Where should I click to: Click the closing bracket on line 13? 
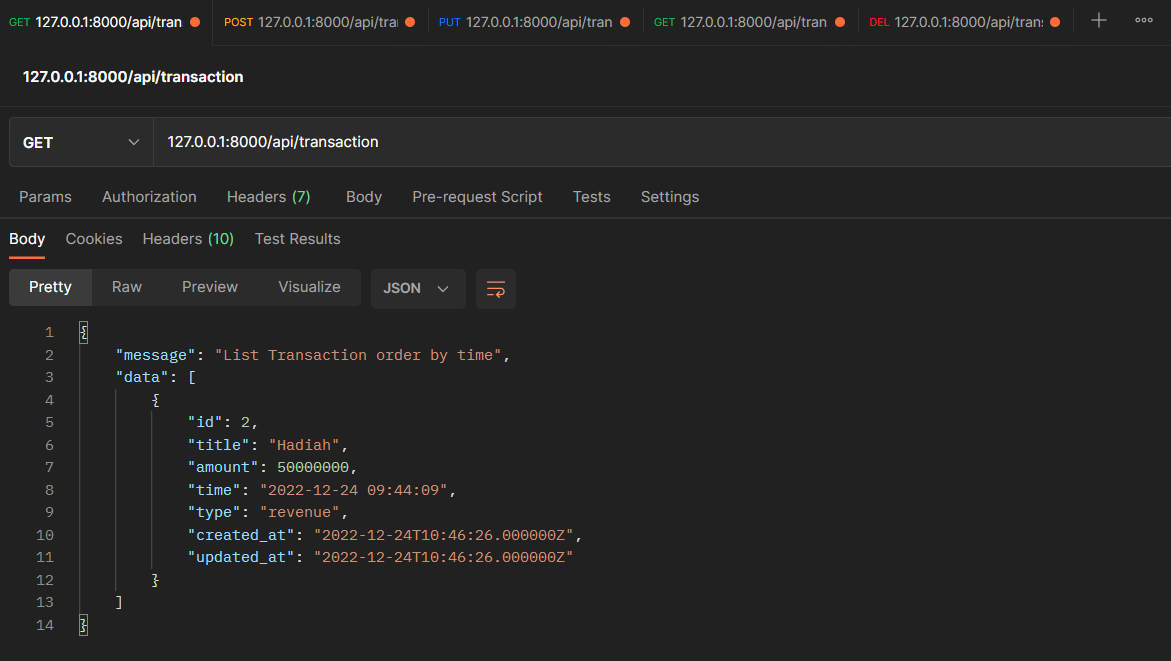[119, 602]
